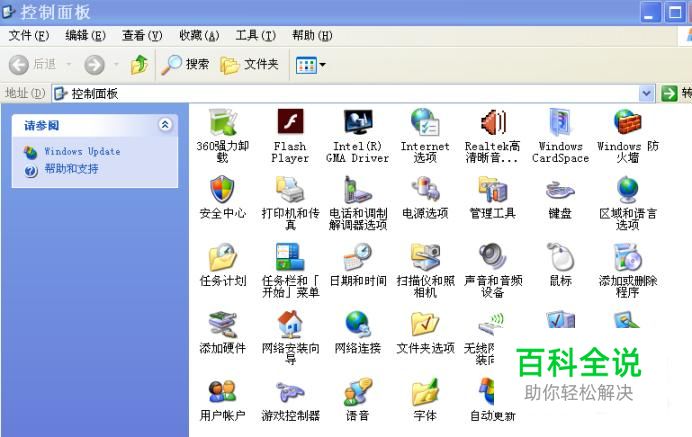Open Realtek高清晰音频 icon

493,122
